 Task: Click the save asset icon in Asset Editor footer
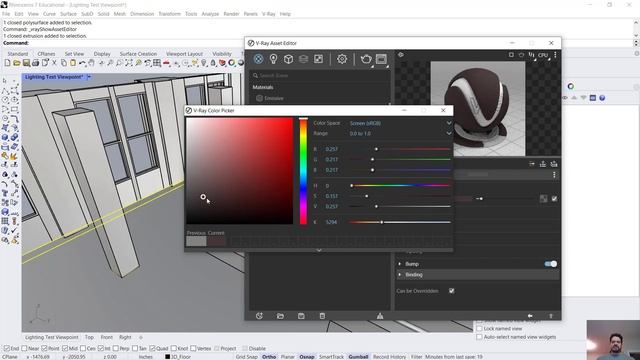click(301, 316)
